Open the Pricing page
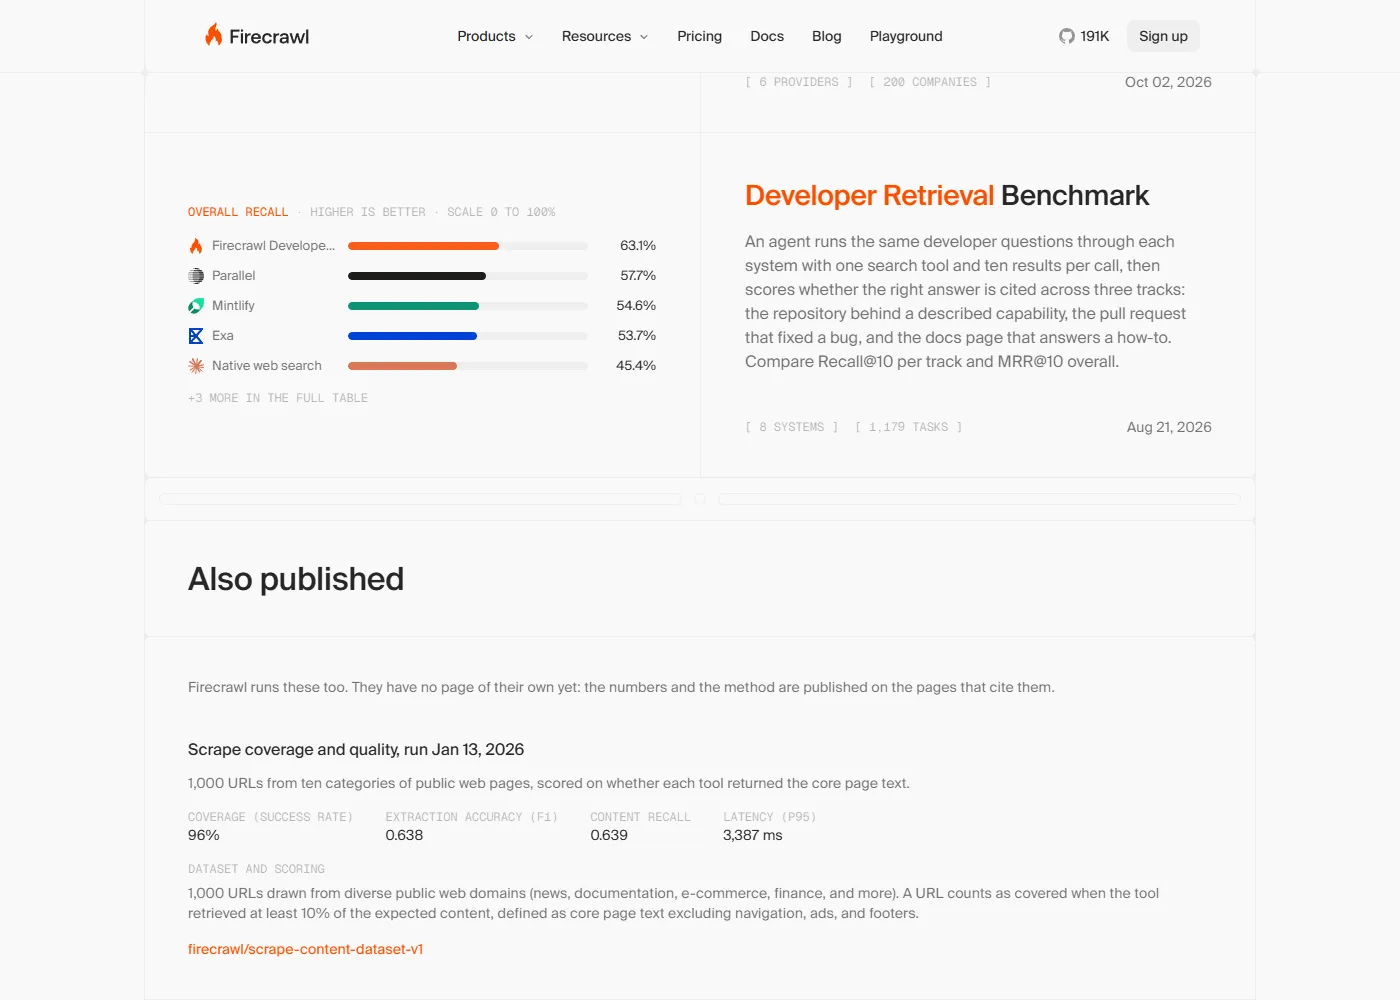Viewport: 1400px width, 1000px height. pyautogui.click(x=699, y=36)
